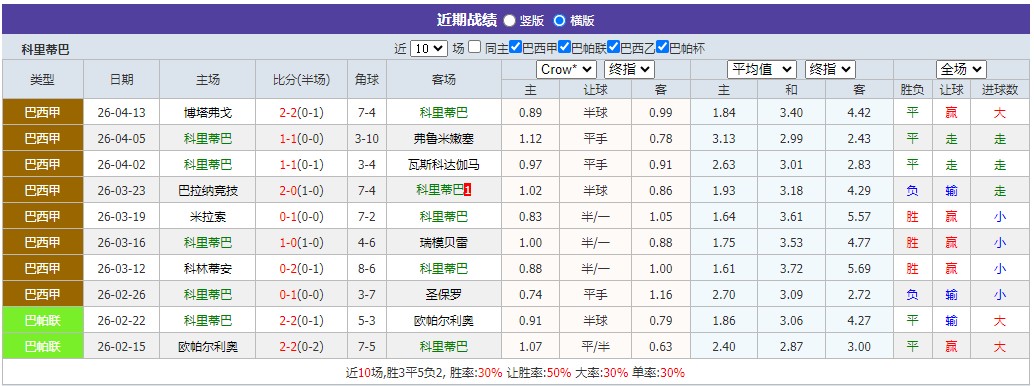Click the 科里蒂巴 team name above the table
1034x386 pixels.
point(45,49)
